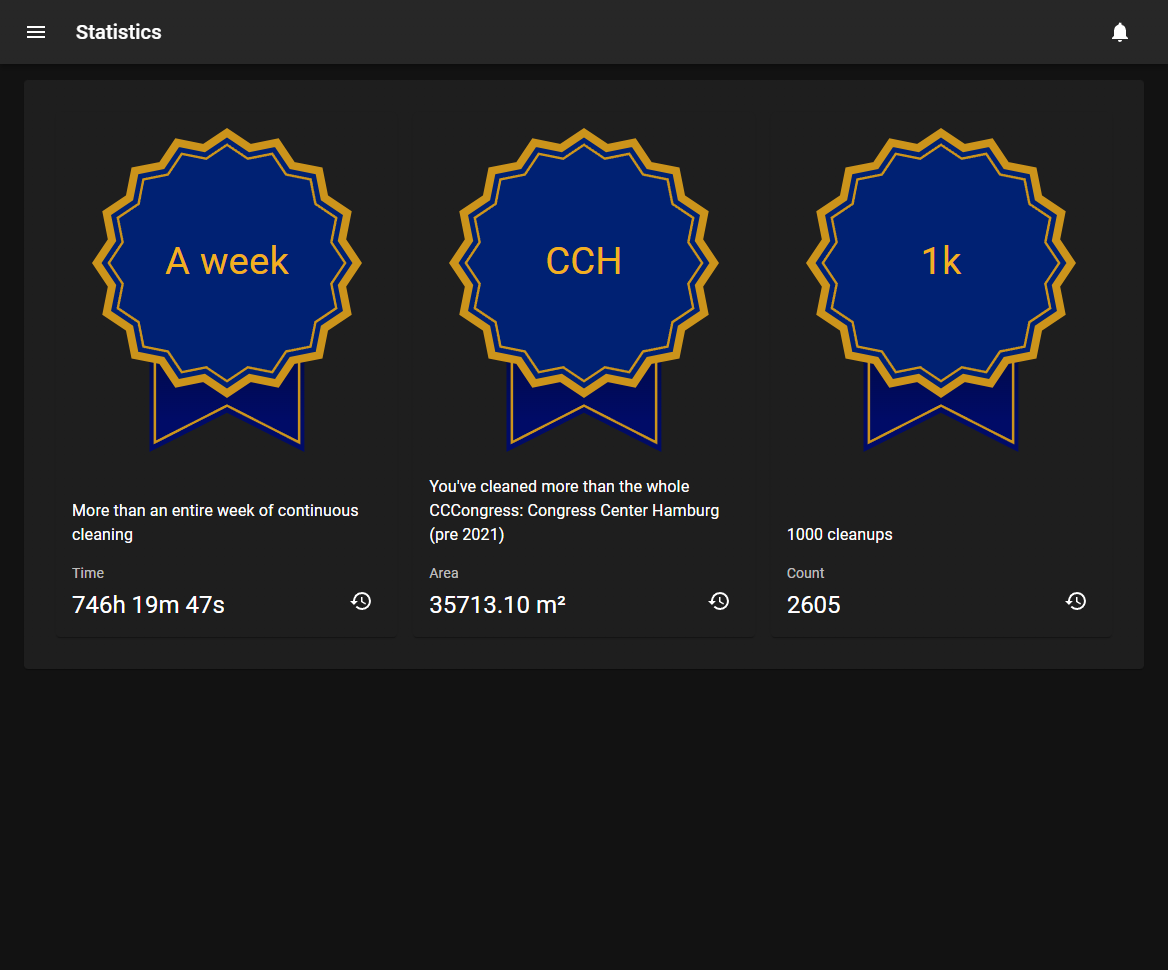Click the '1k' achievement badge

click(x=941, y=290)
